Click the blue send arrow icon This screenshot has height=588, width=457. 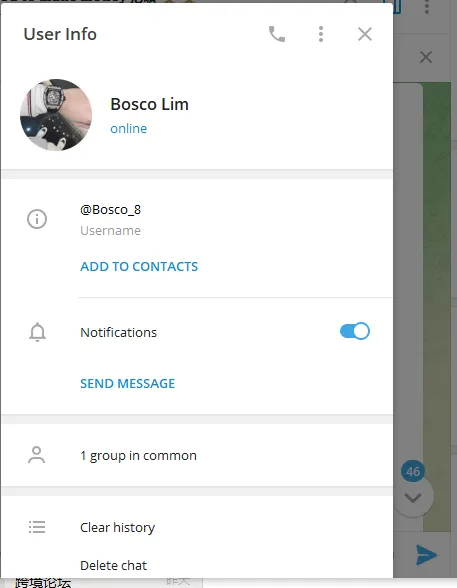[427, 555]
